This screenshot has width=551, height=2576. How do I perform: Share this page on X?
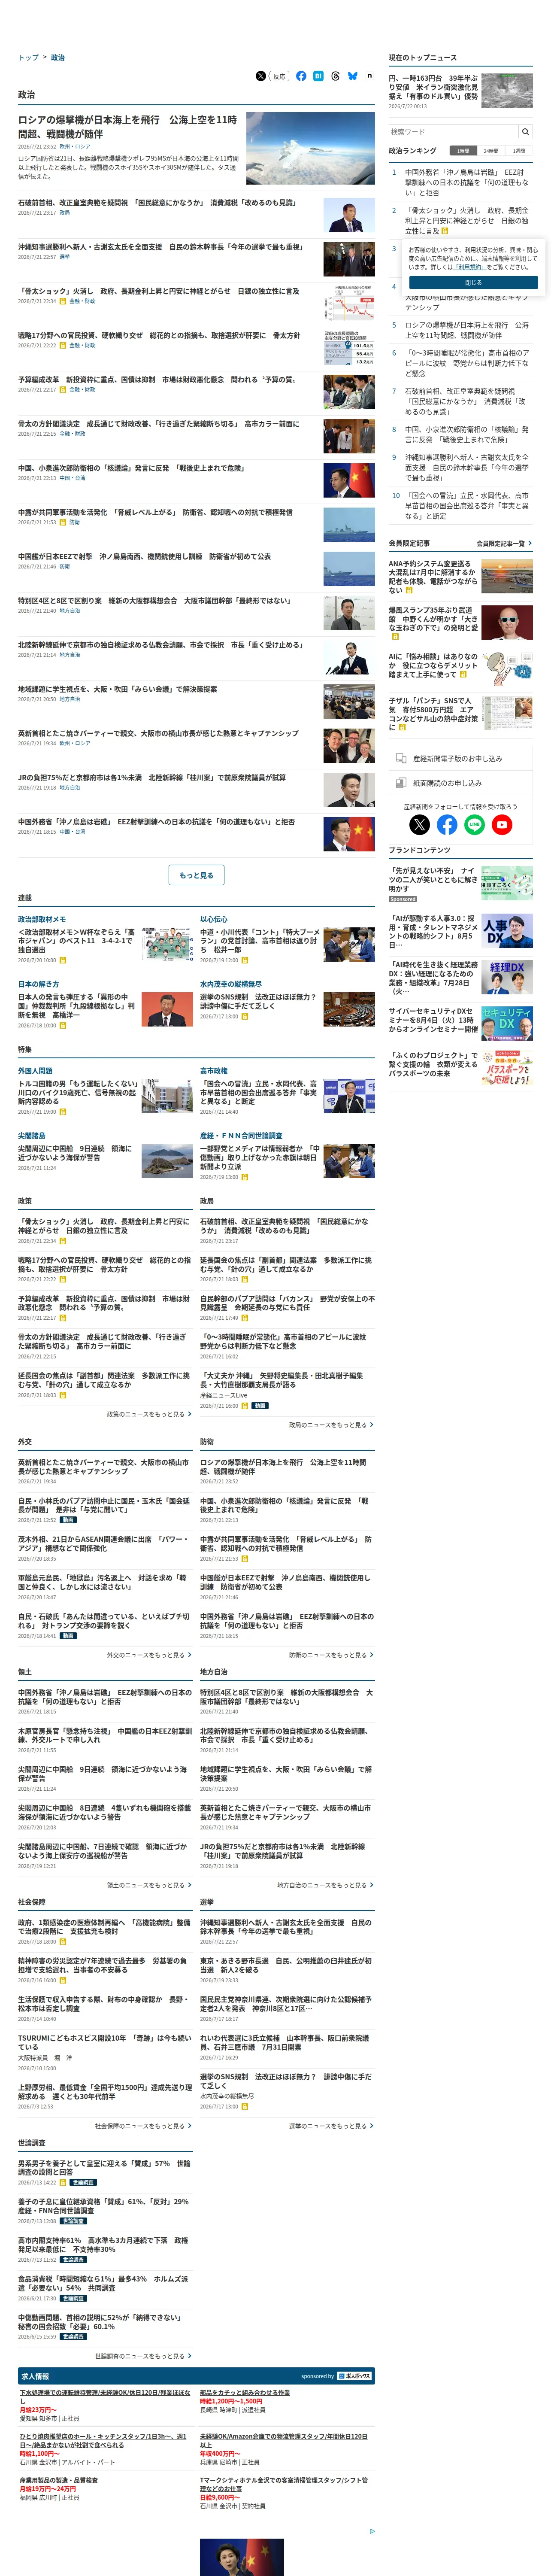click(261, 76)
